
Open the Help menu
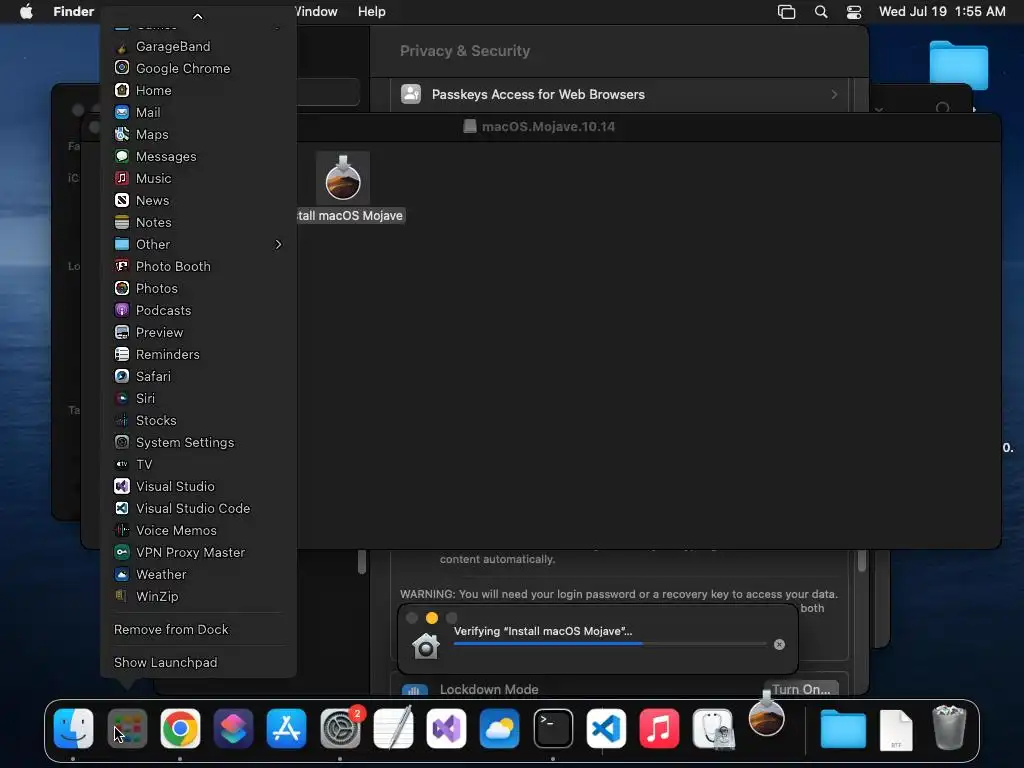[372, 12]
